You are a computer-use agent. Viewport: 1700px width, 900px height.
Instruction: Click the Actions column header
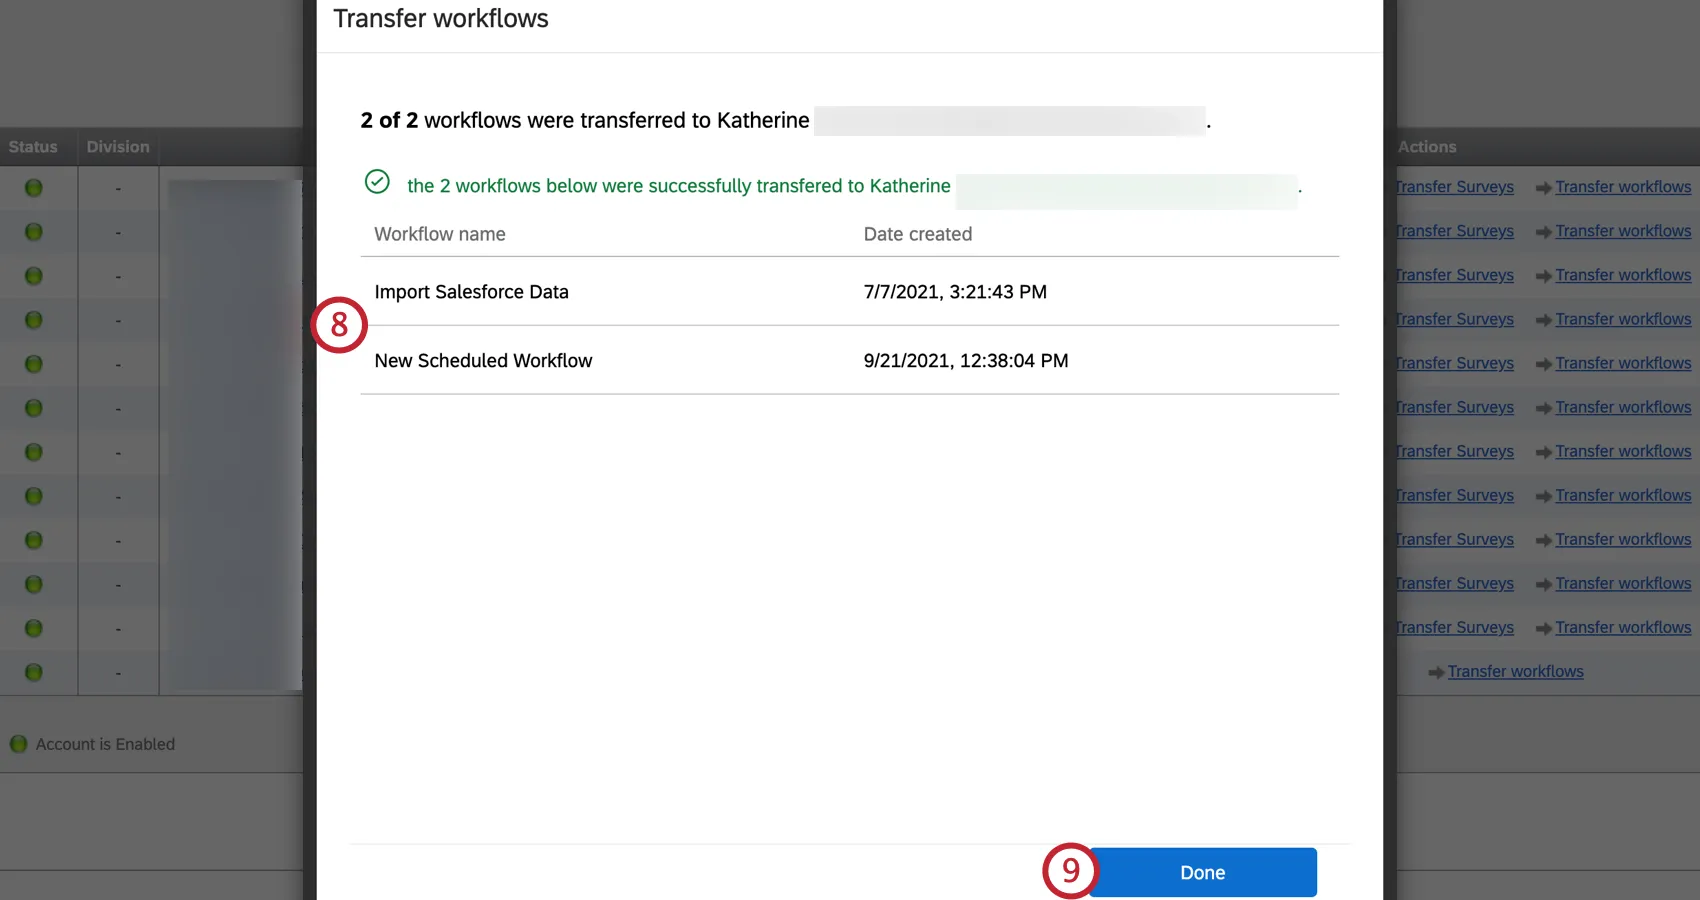pos(1427,147)
